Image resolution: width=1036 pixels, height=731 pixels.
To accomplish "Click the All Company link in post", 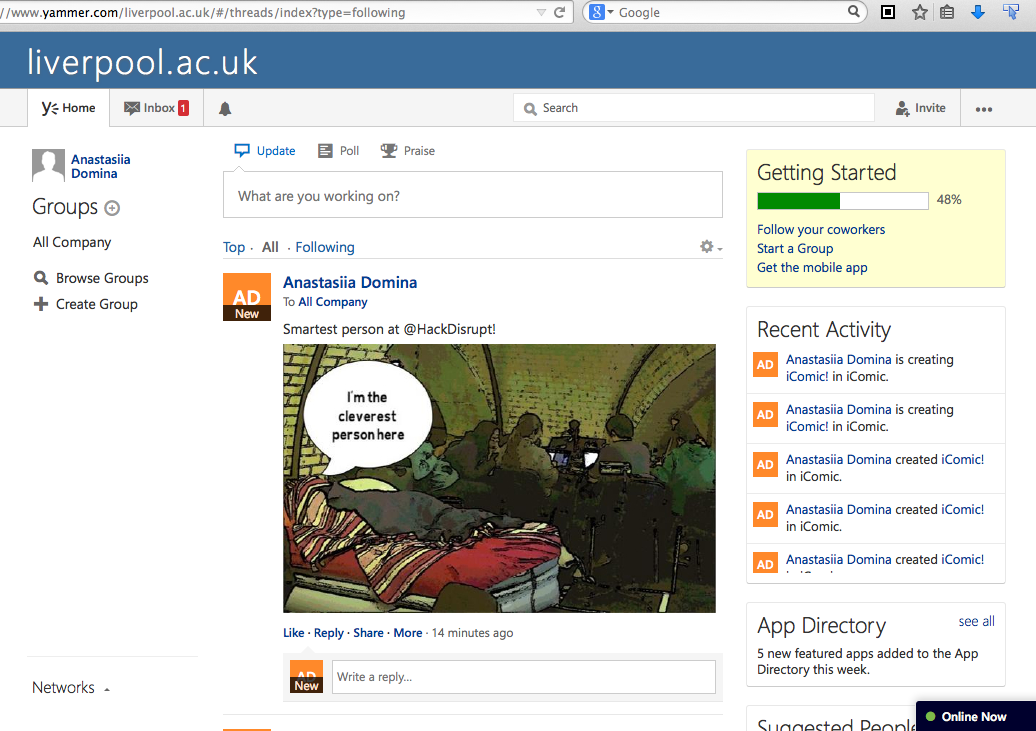I will tap(332, 301).
